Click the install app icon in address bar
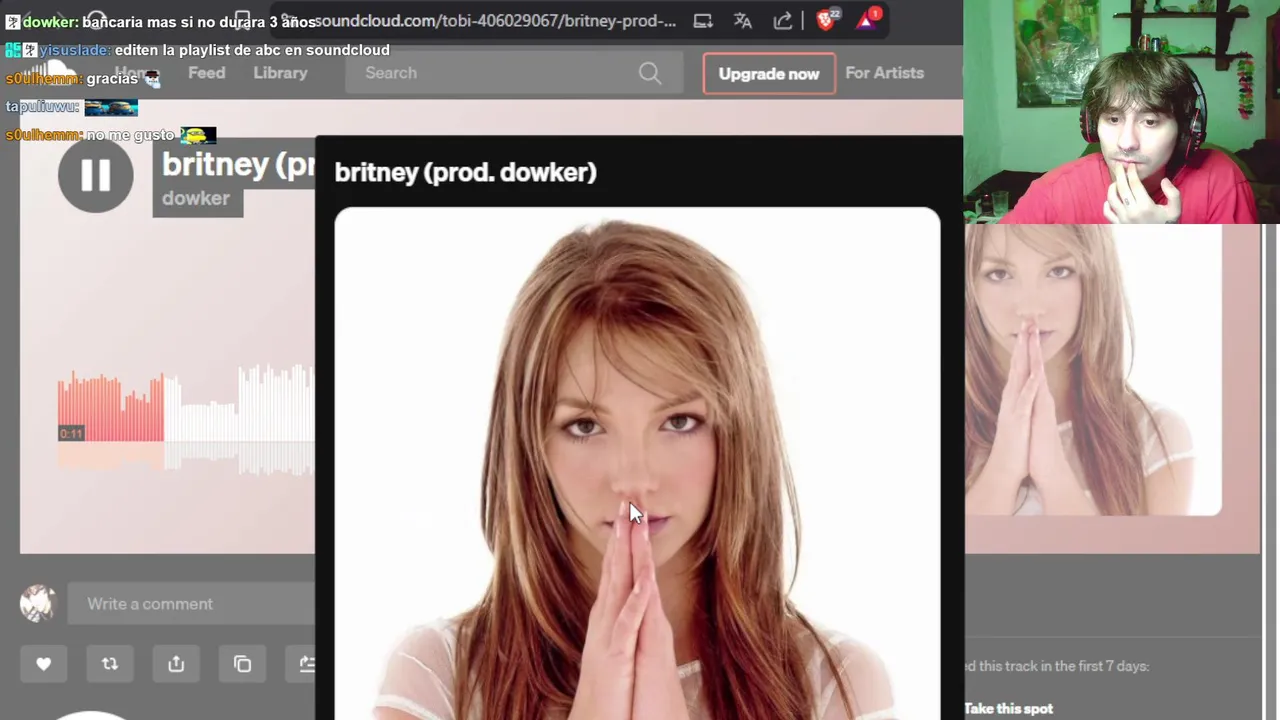Image resolution: width=1280 pixels, height=720 pixels. [x=703, y=20]
